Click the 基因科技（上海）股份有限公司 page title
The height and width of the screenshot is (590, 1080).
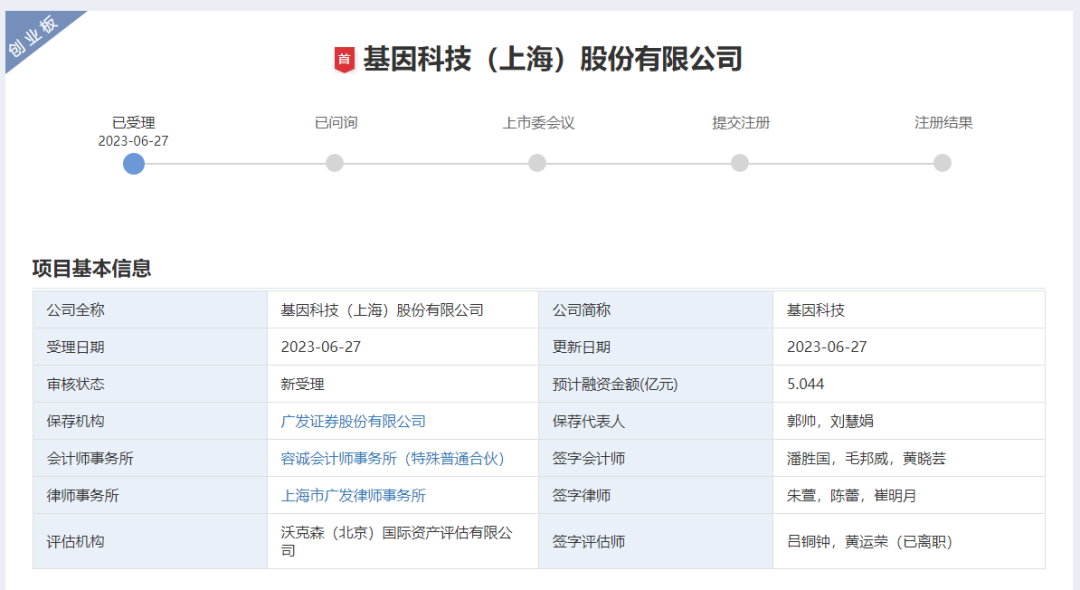point(552,59)
